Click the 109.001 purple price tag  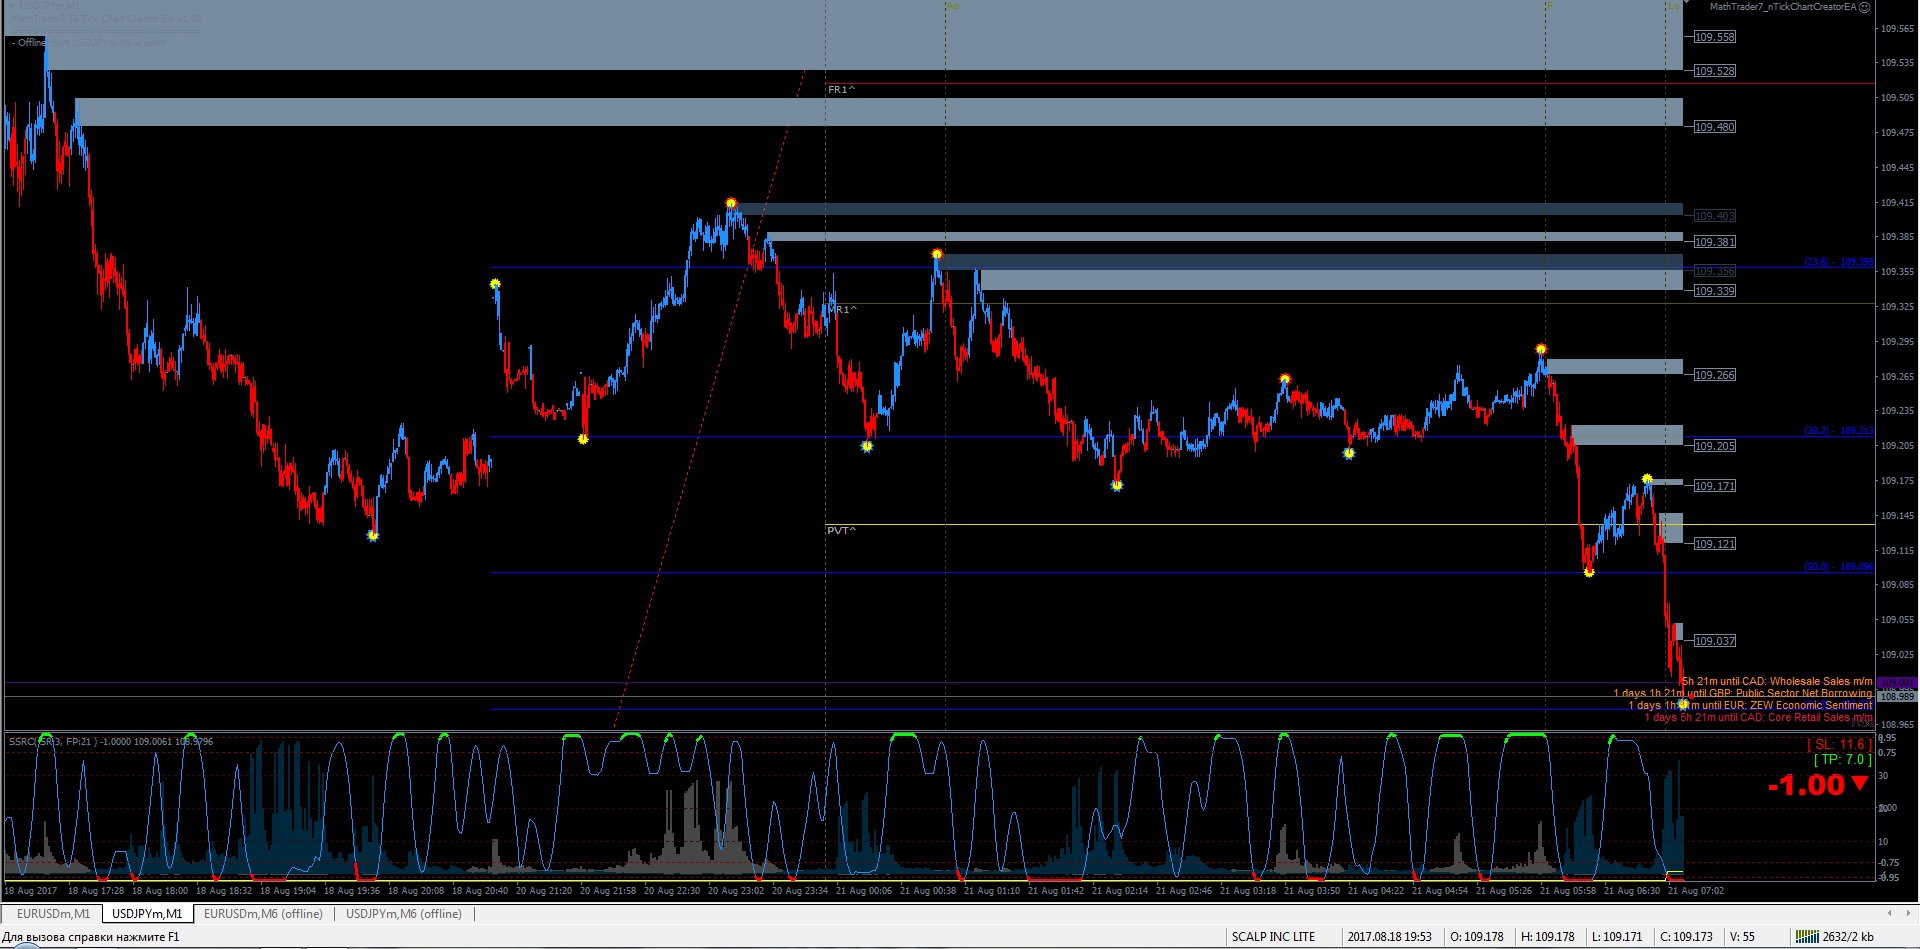point(1897,683)
